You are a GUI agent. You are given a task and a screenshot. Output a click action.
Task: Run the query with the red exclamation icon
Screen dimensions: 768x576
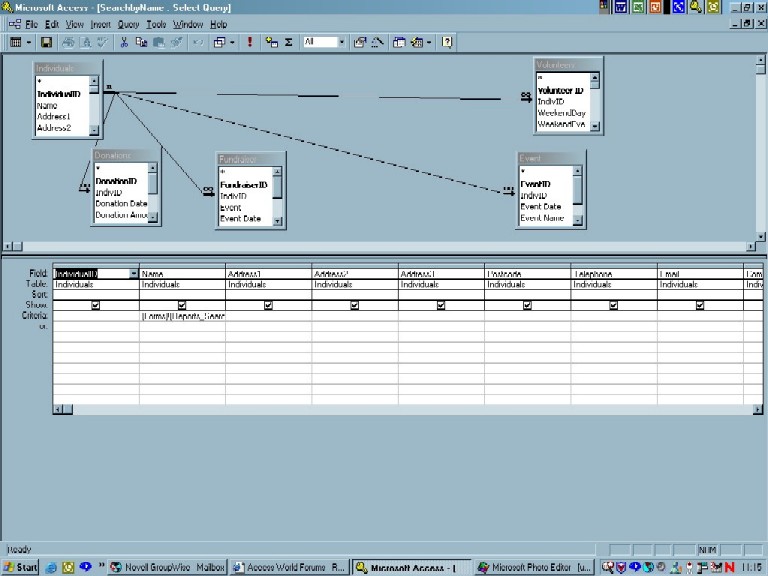click(x=249, y=42)
